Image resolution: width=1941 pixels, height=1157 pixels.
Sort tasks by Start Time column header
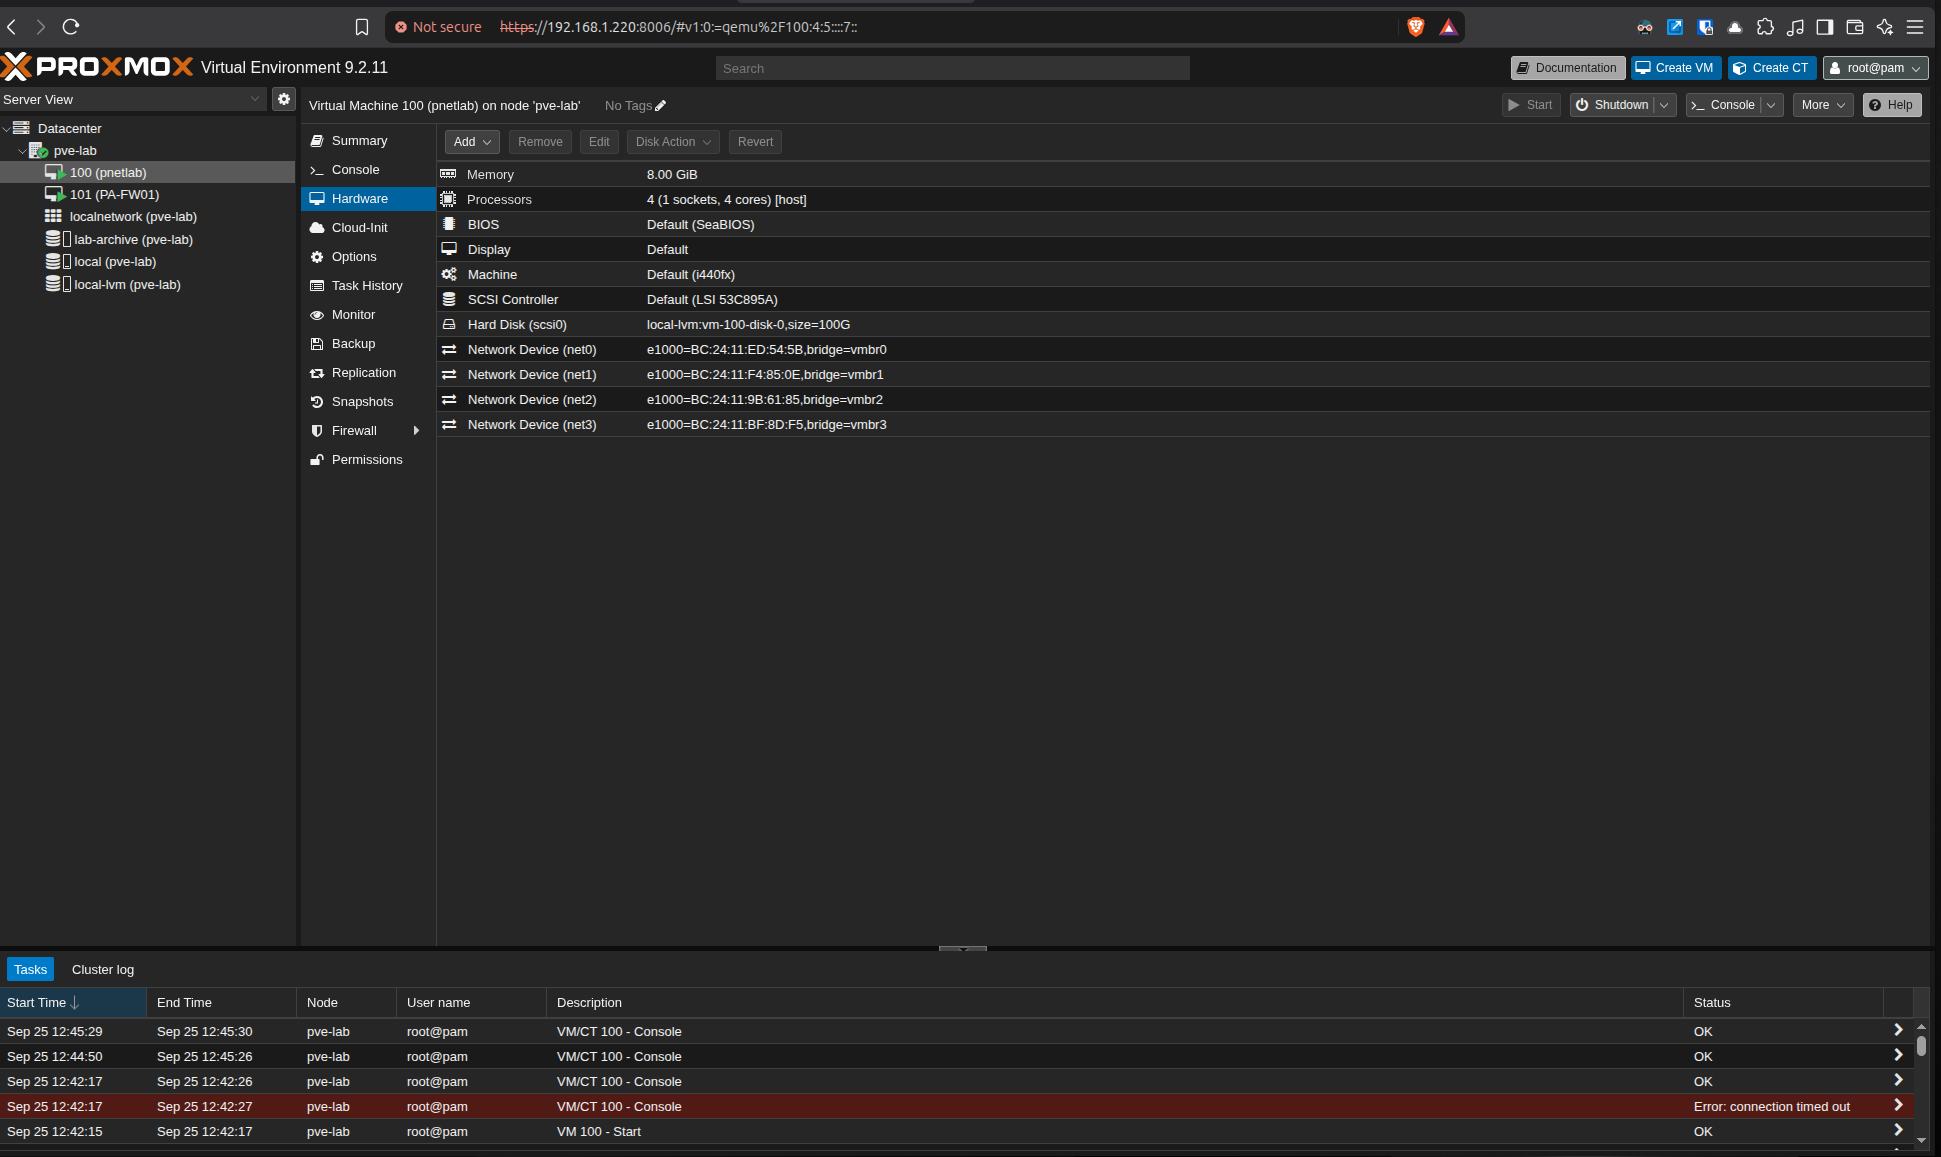pos(72,1002)
